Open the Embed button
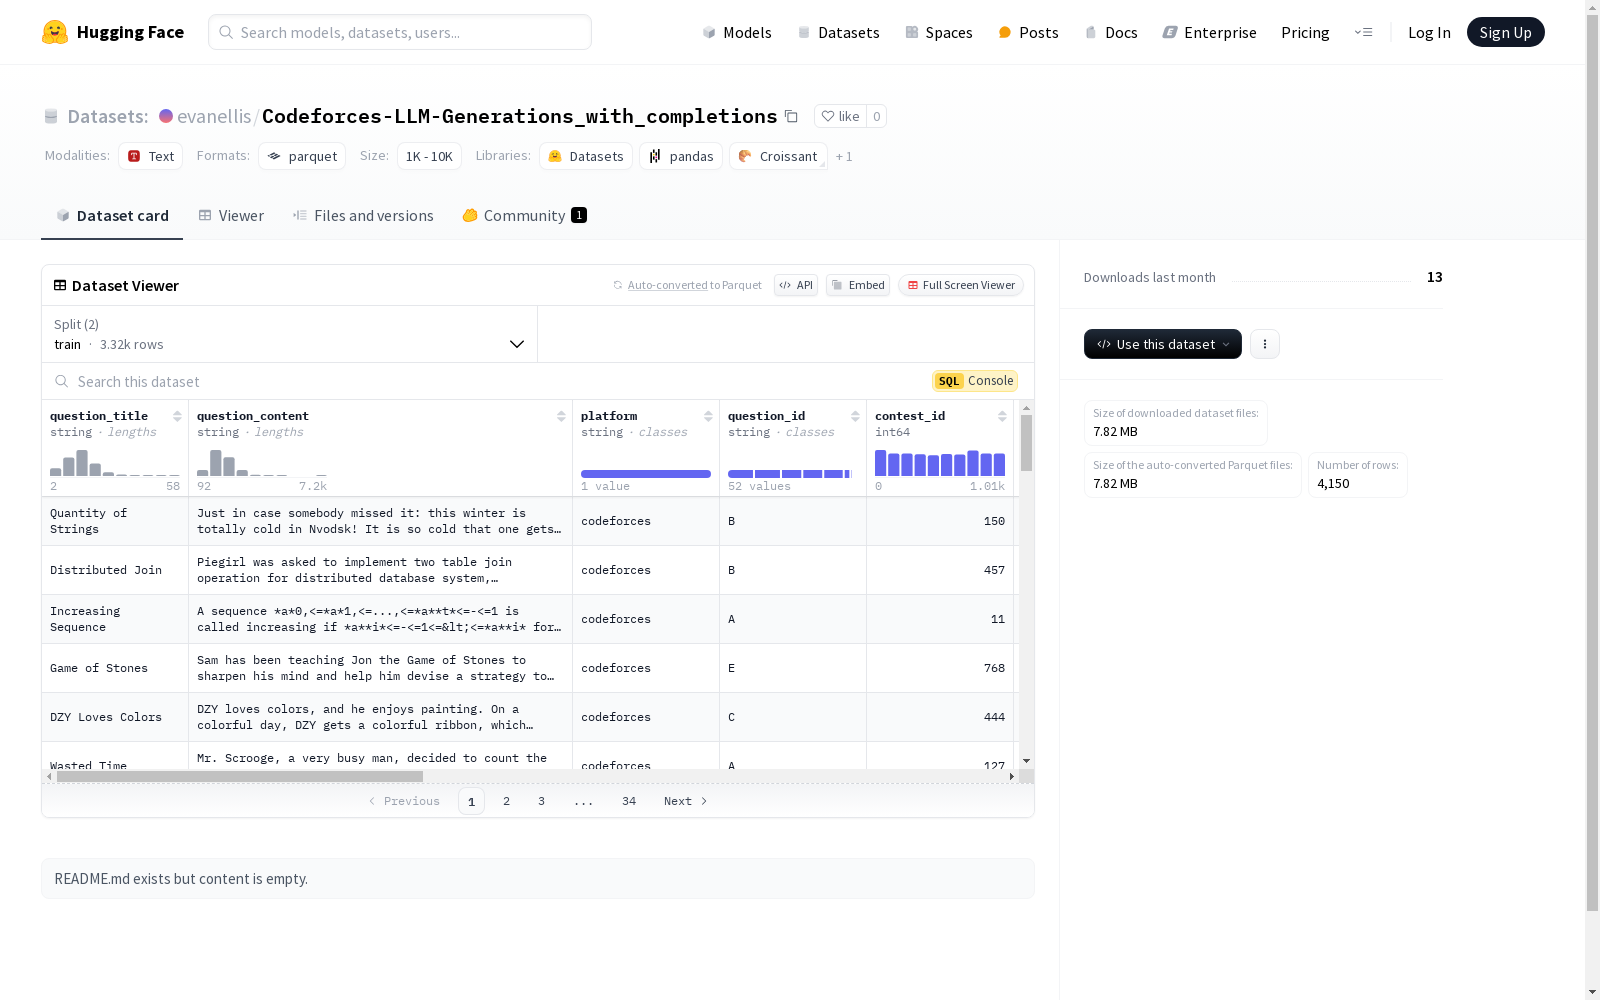This screenshot has height=1000, width=1600. (858, 285)
